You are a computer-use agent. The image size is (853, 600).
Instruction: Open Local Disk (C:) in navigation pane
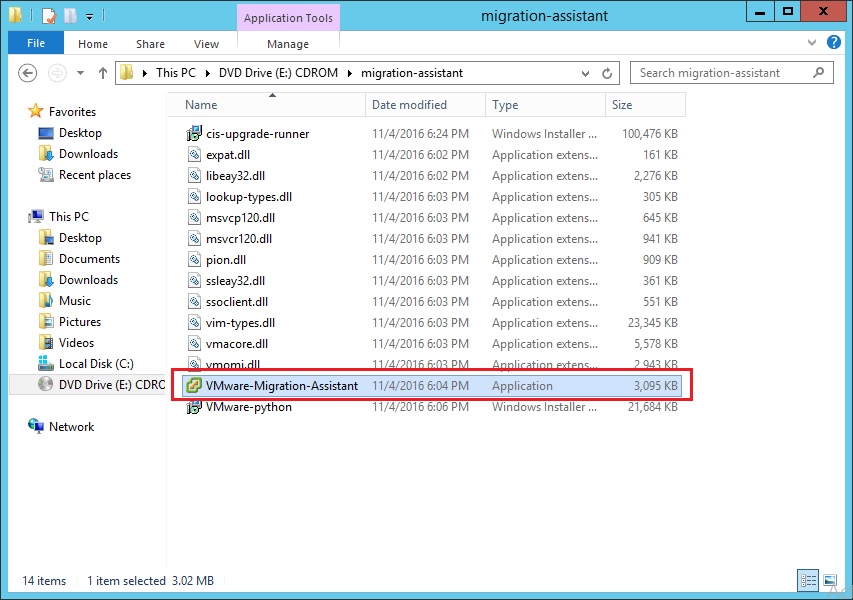[96, 363]
